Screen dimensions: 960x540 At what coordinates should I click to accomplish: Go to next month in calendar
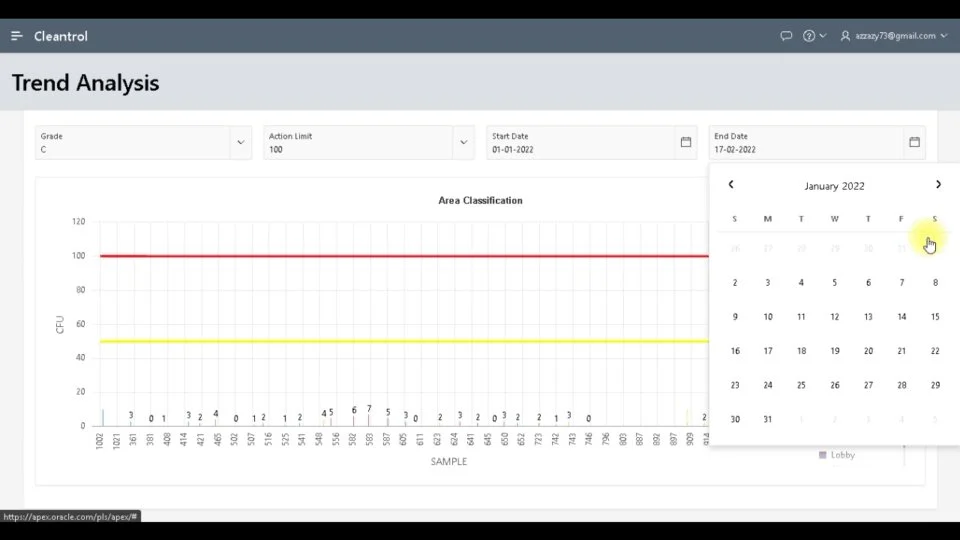click(x=938, y=185)
